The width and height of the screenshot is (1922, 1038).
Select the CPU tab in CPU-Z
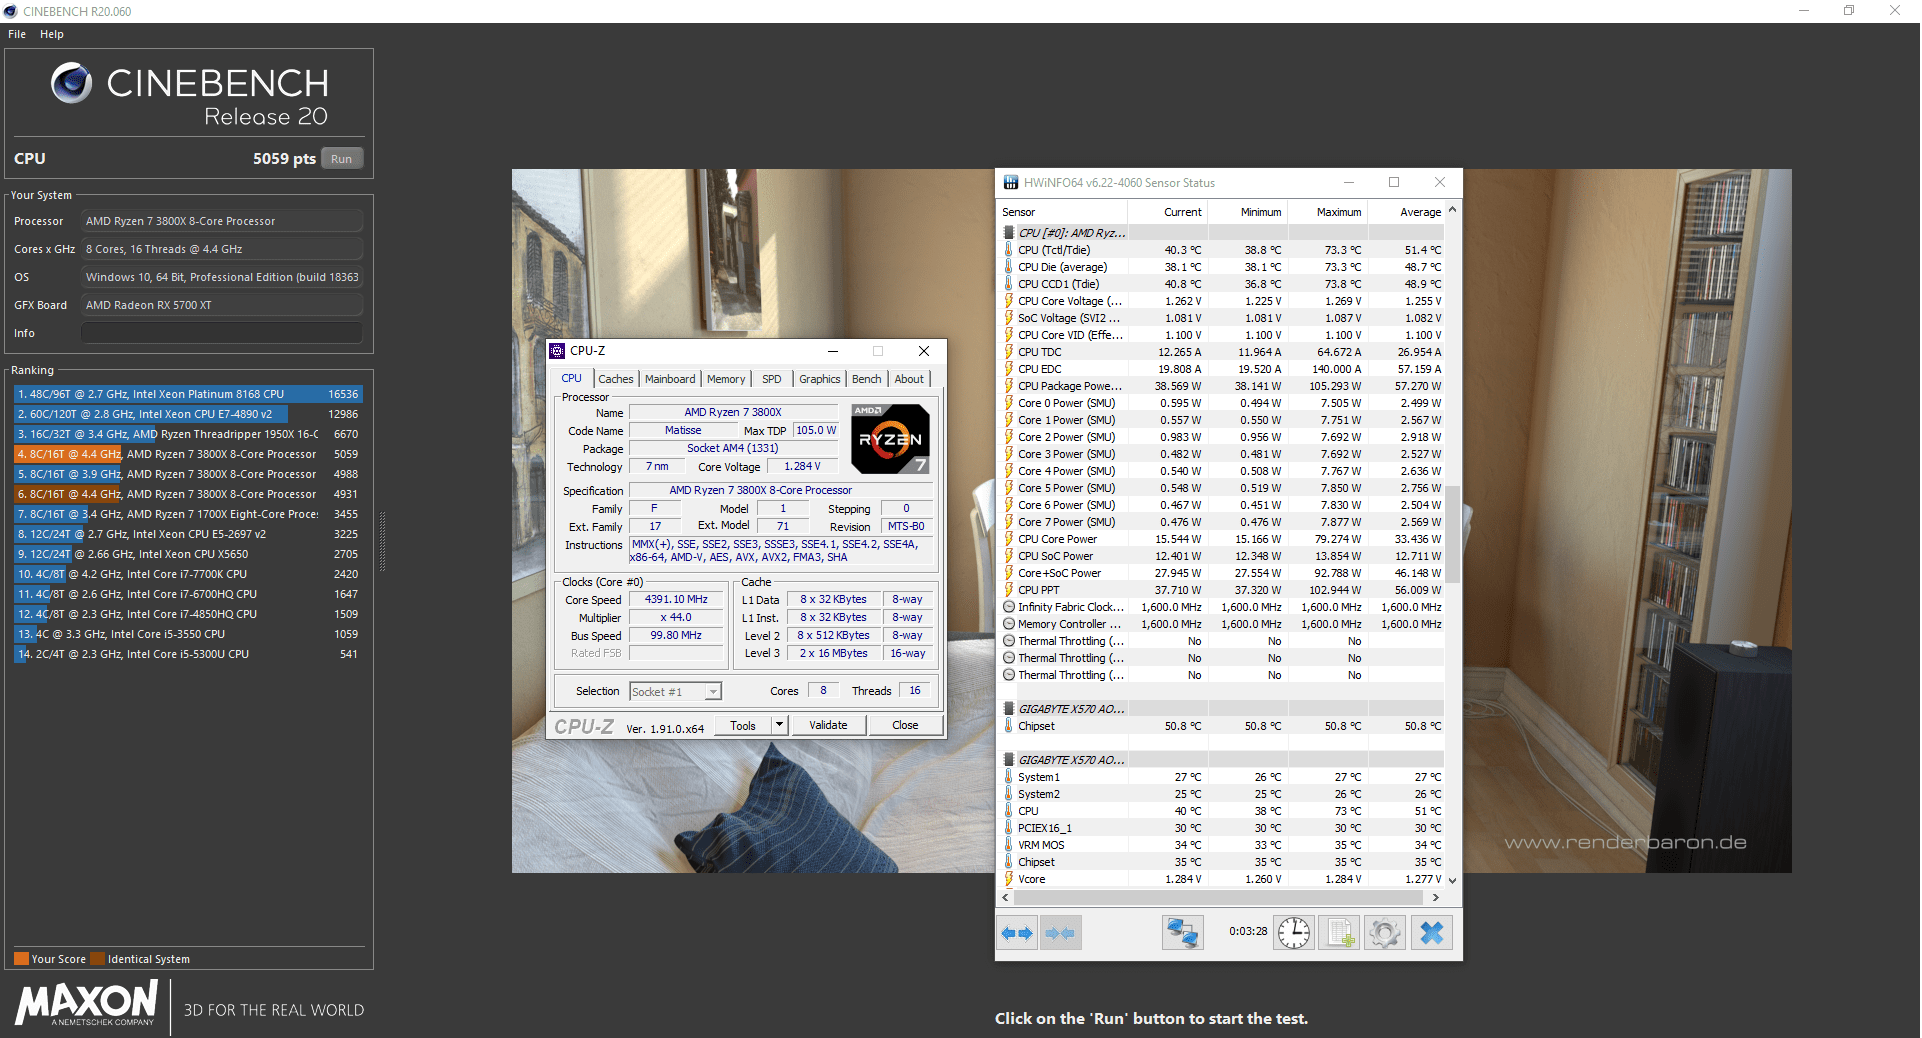coord(572,378)
